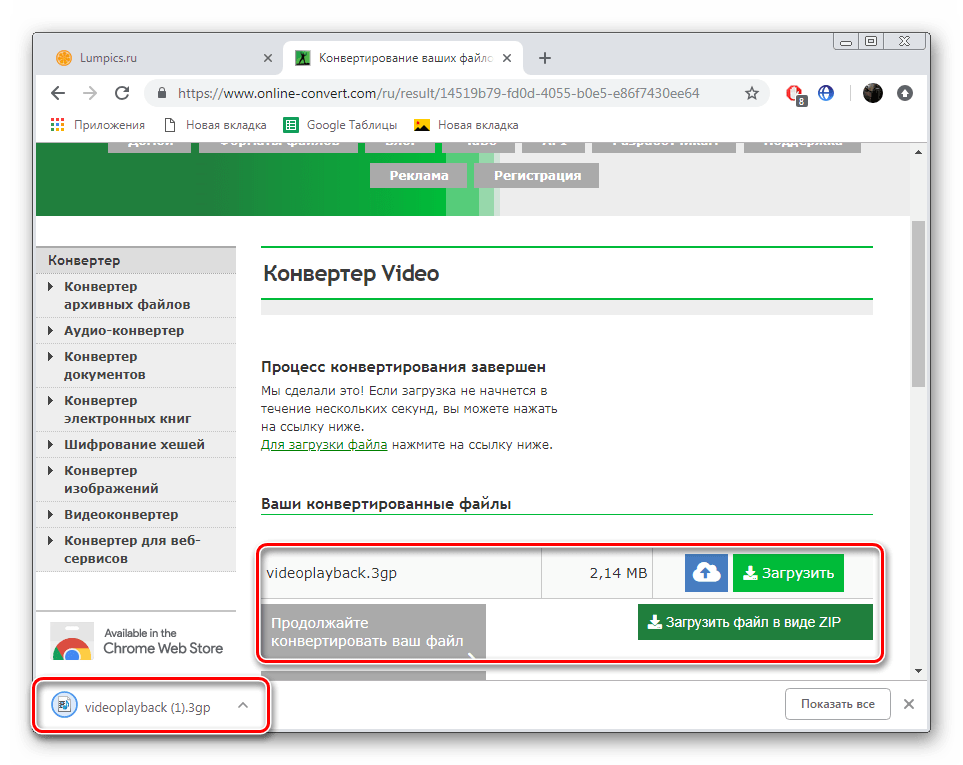963x765 pixels.
Task: Follow the Для загрузки файла link
Action: click(324, 445)
